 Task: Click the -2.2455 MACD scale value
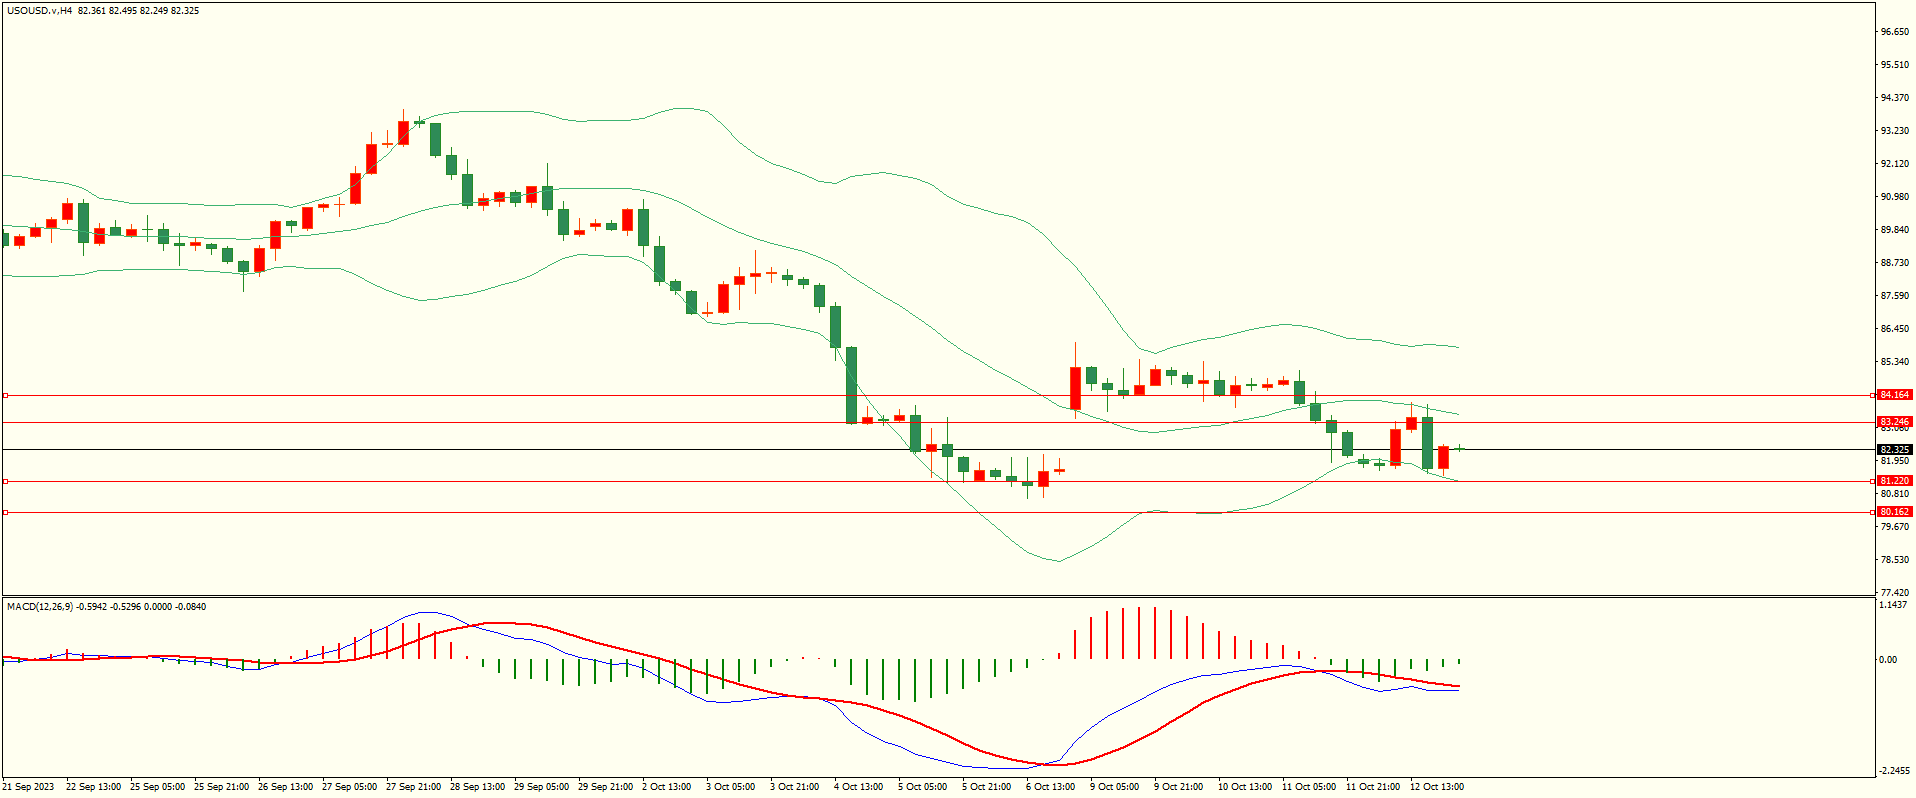coord(1893,771)
